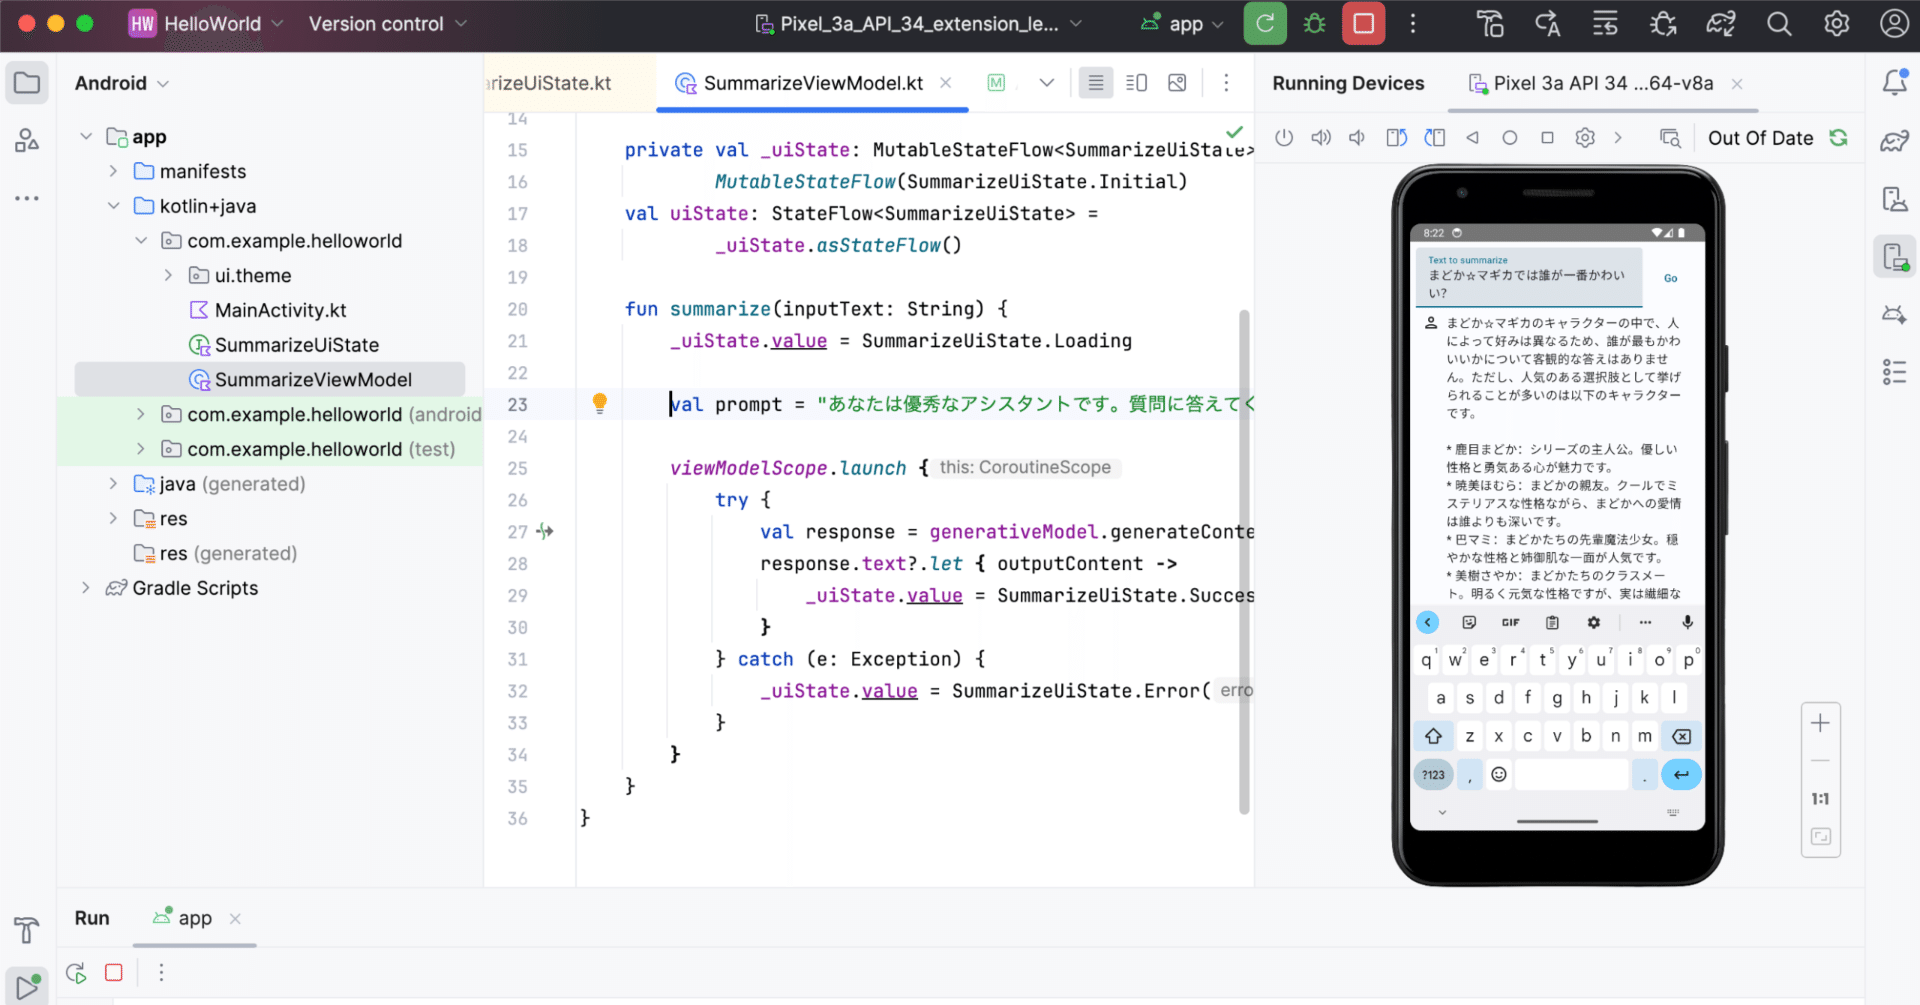Expand the Gradle Scripts tree node
This screenshot has height=1005, width=1920.
click(88, 588)
